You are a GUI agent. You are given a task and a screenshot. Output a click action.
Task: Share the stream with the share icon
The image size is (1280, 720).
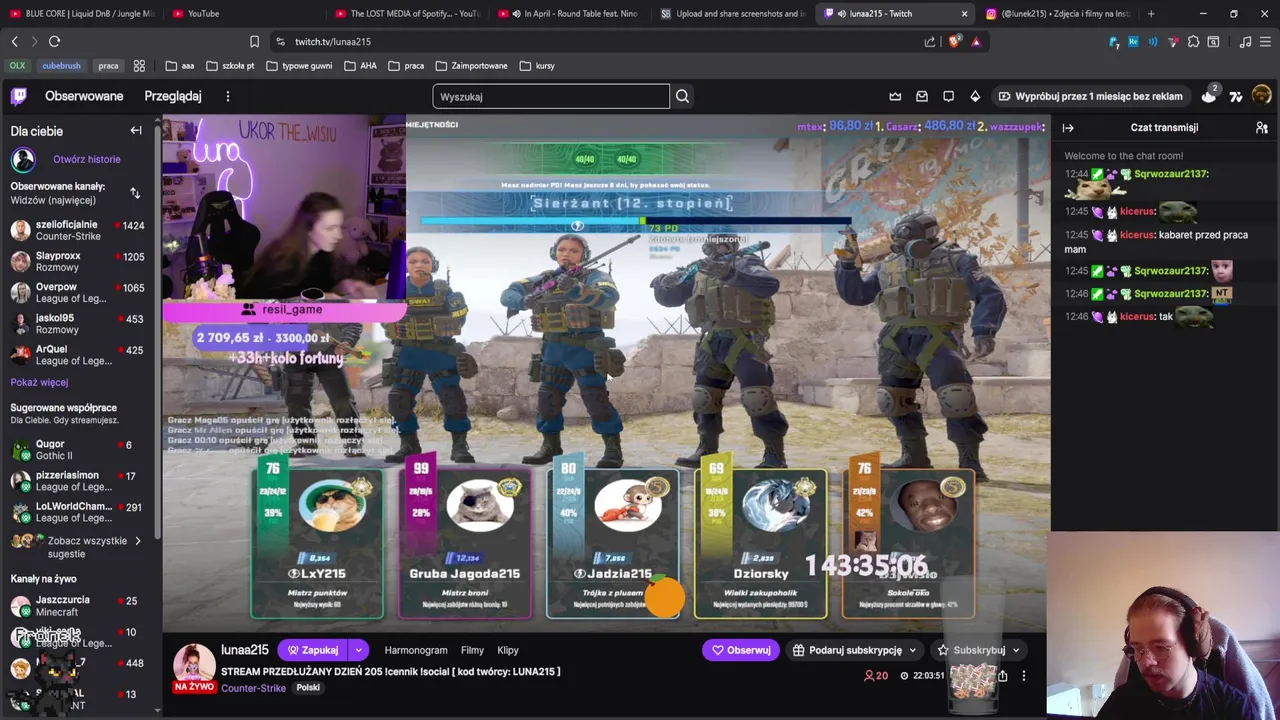point(1002,676)
